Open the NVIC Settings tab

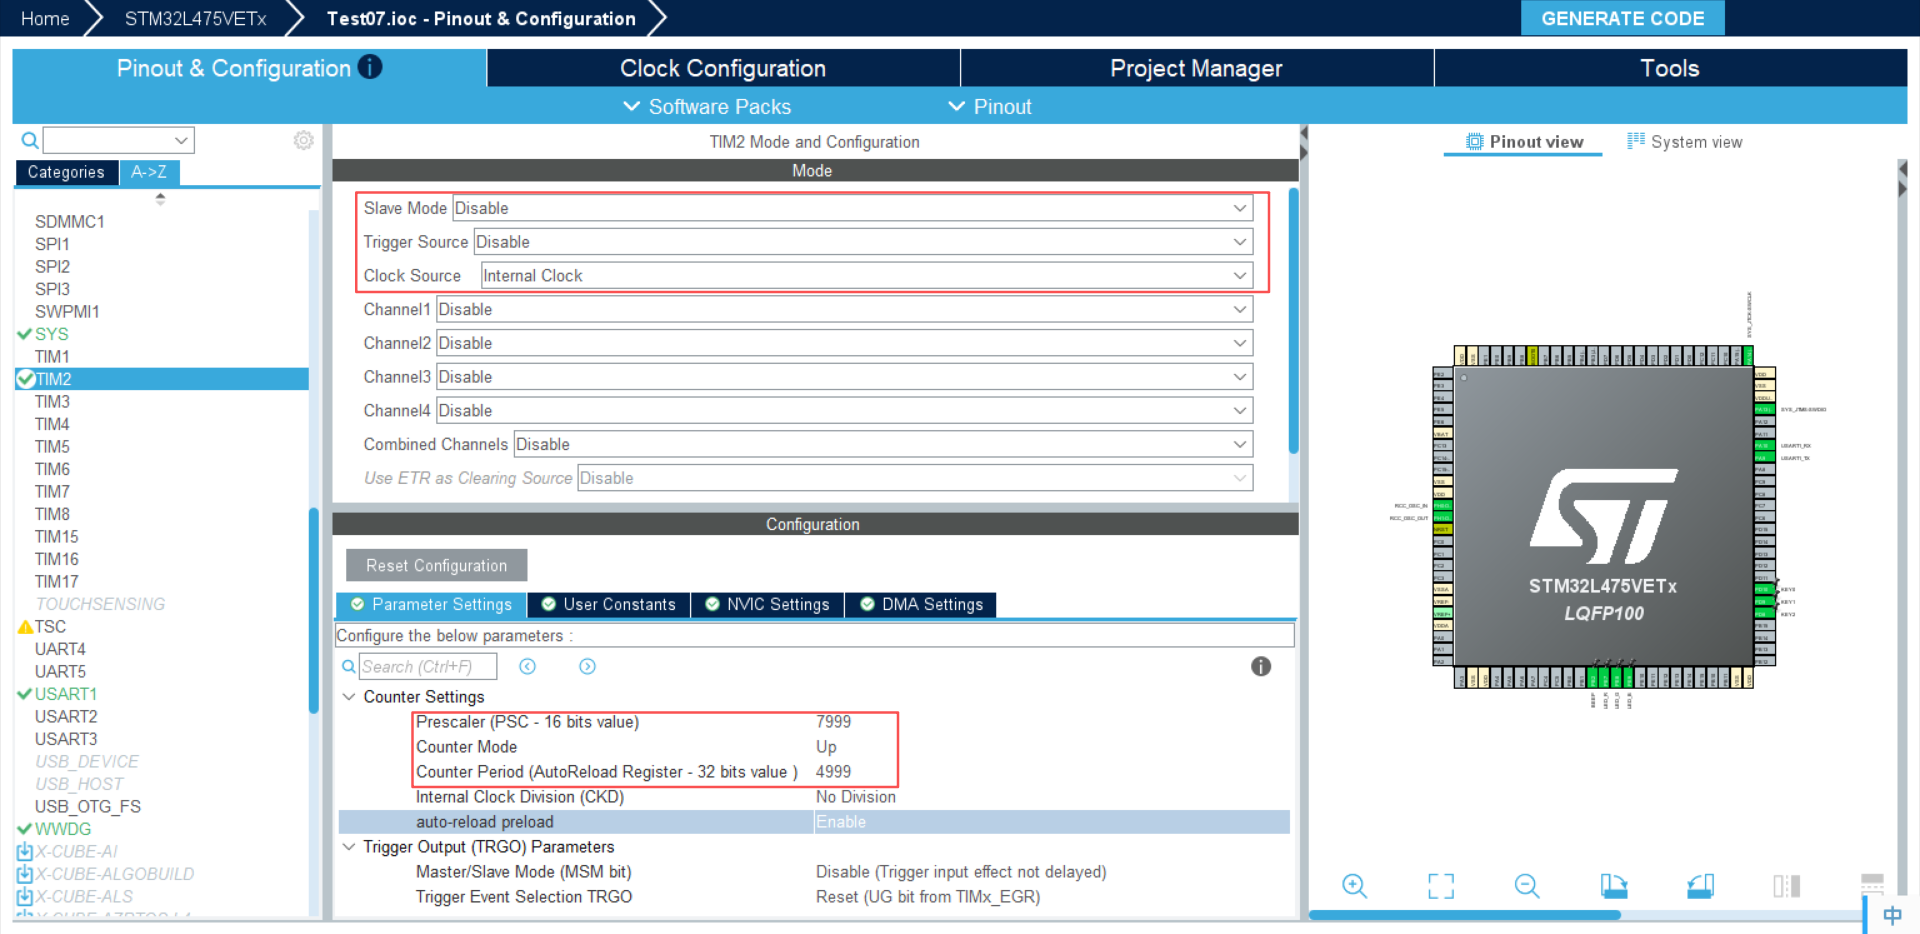767,604
